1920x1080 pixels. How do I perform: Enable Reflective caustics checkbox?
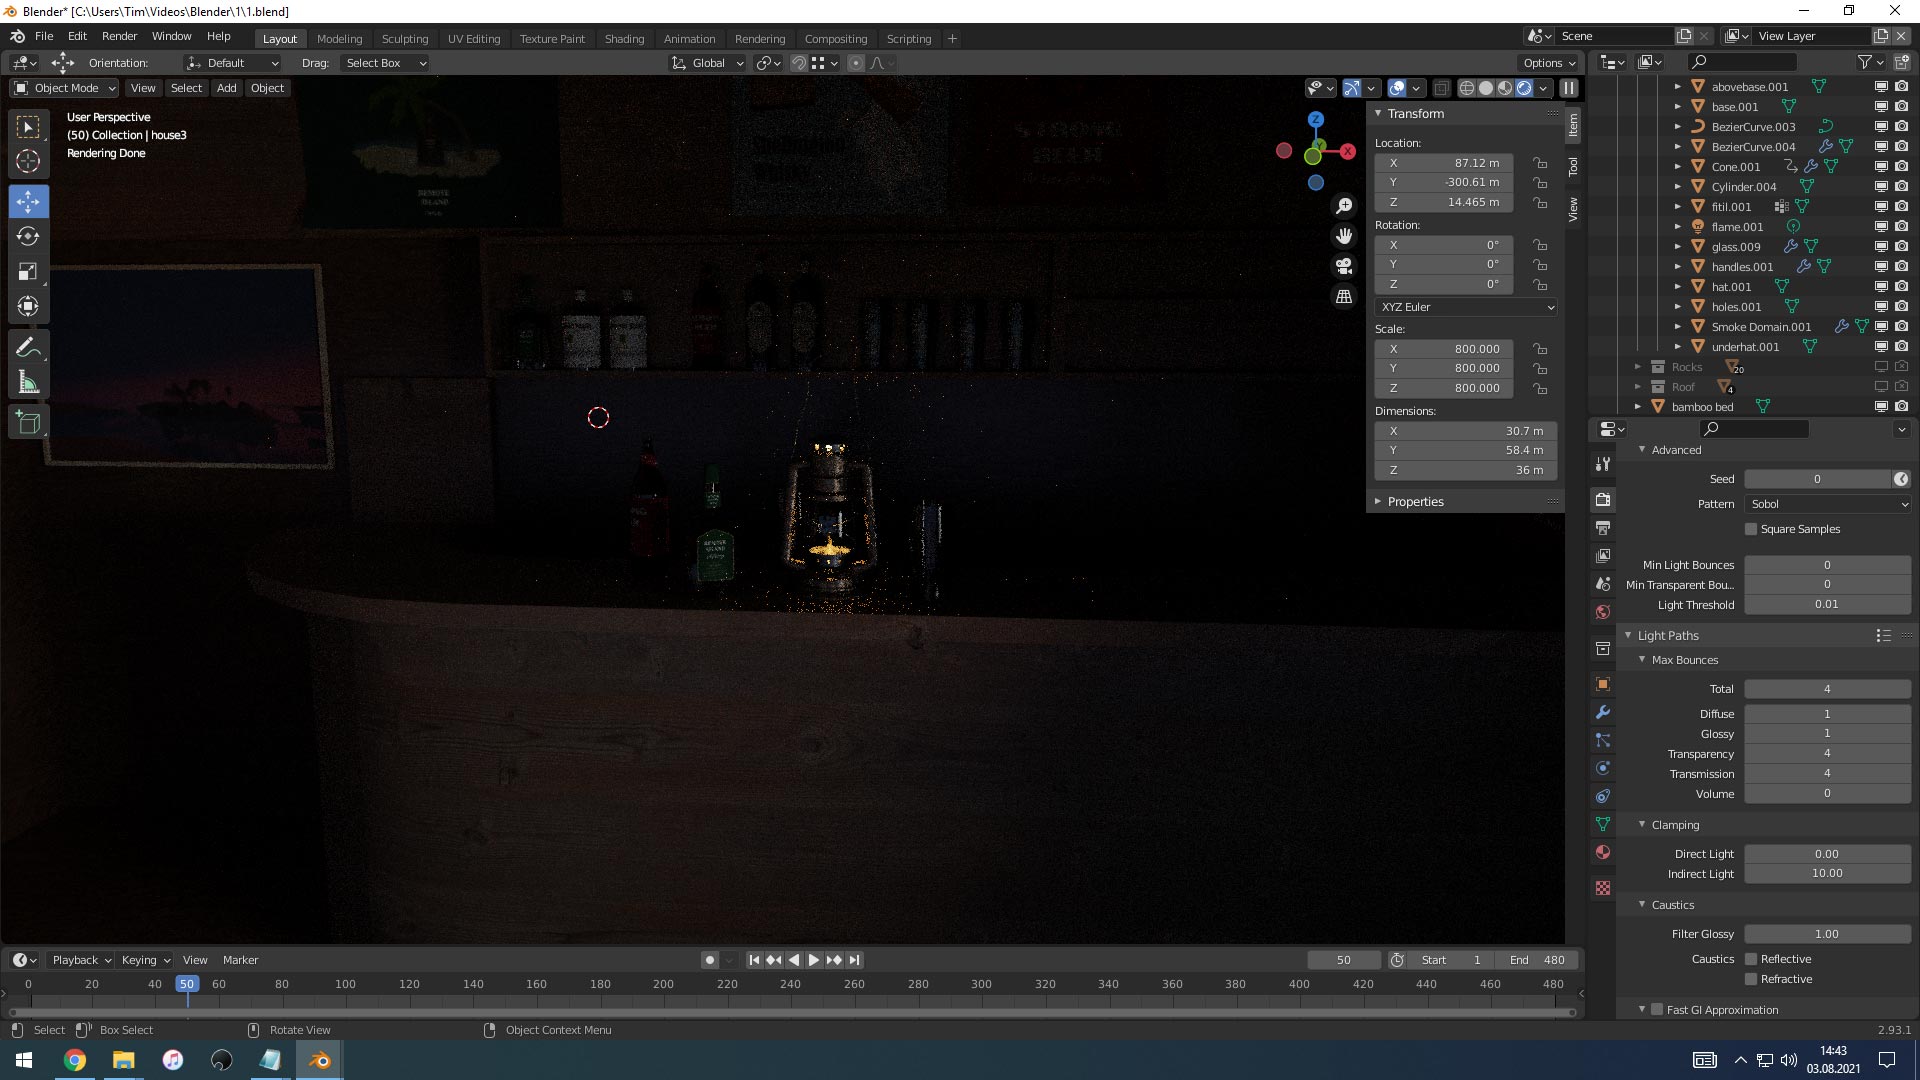[x=1751, y=959]
